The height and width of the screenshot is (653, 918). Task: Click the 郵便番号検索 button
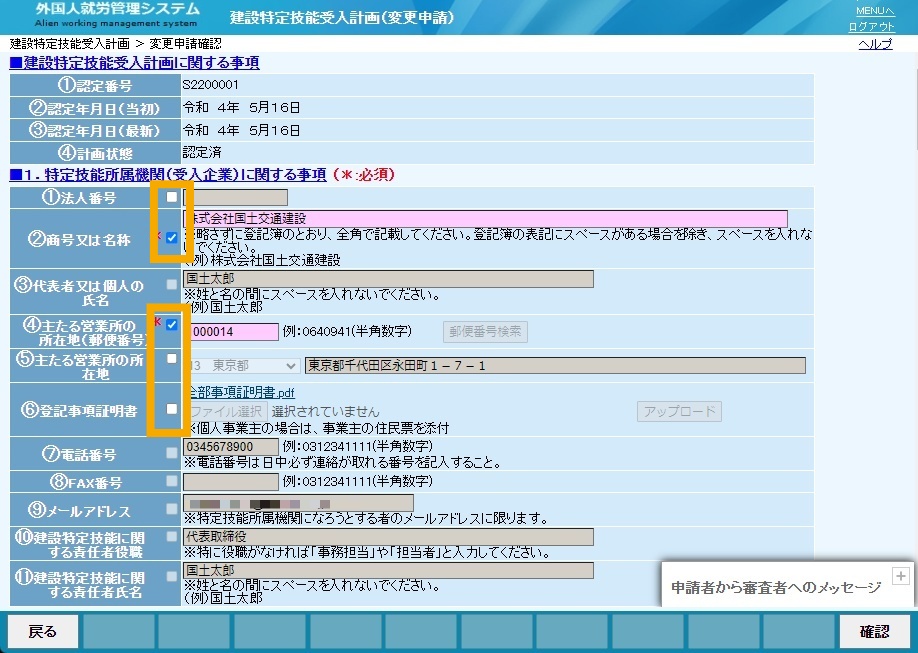coord(485,331)
